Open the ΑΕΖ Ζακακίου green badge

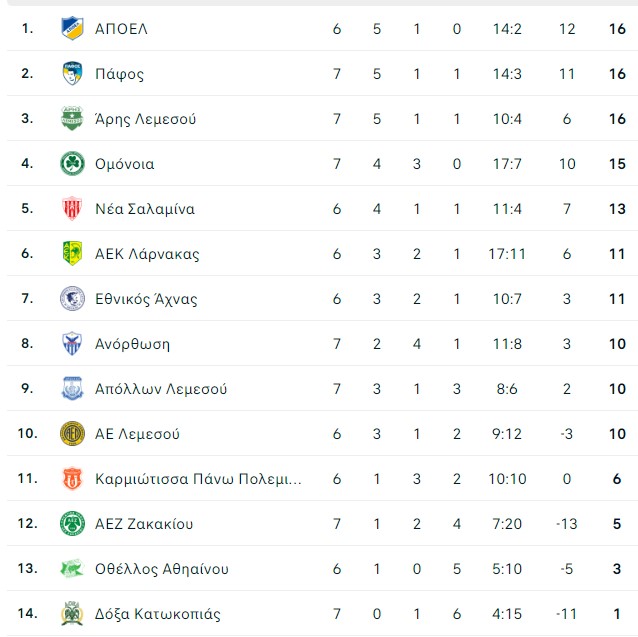[x=72, y=524]
